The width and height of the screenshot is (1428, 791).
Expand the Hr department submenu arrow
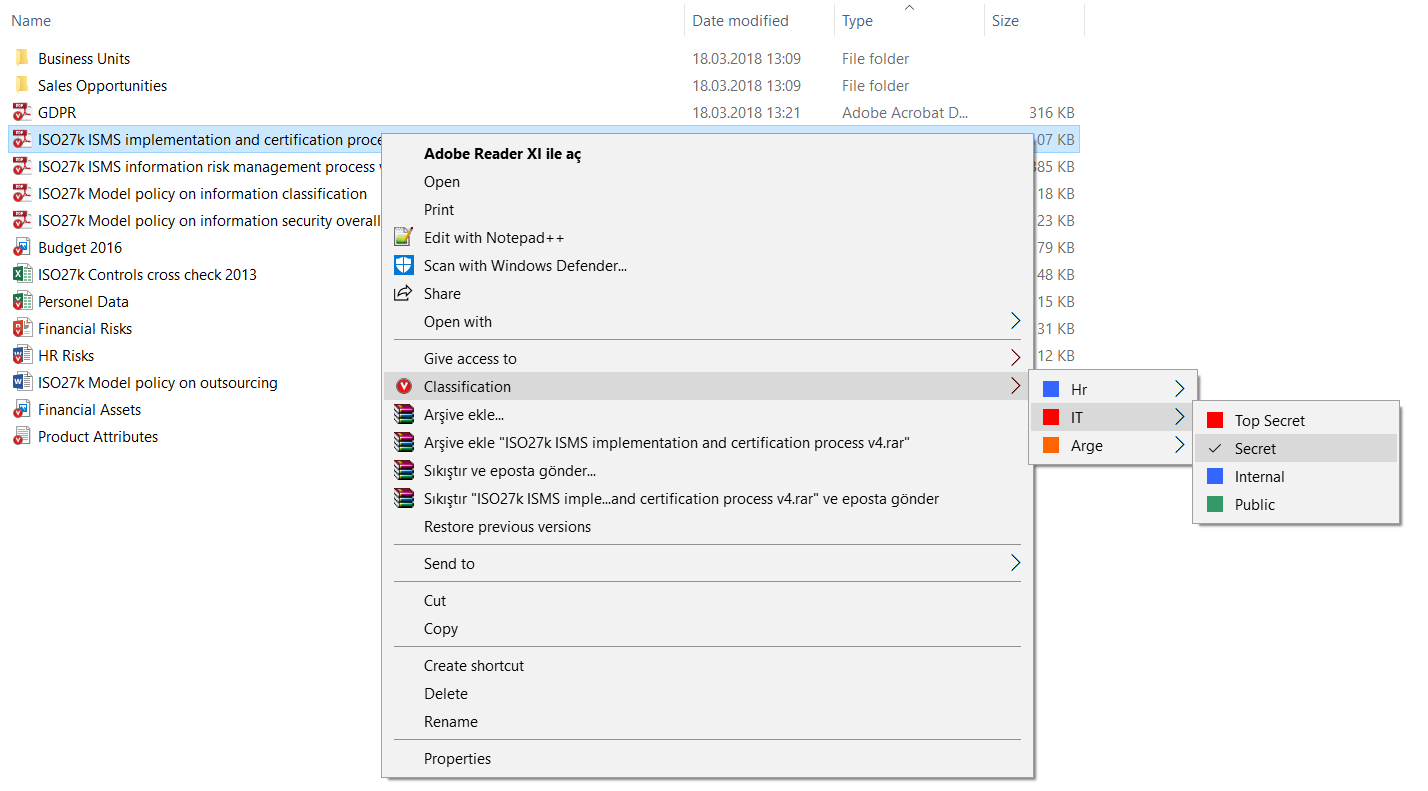pos(1180,389)
